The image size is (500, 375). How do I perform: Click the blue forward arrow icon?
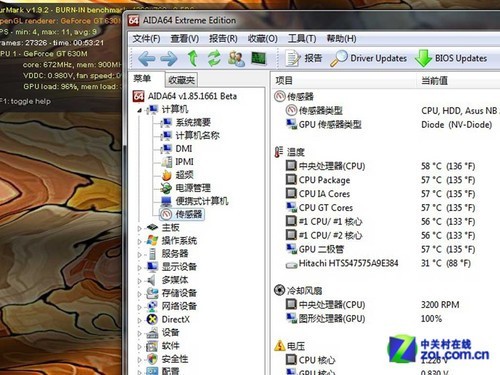tap(169, 59)
